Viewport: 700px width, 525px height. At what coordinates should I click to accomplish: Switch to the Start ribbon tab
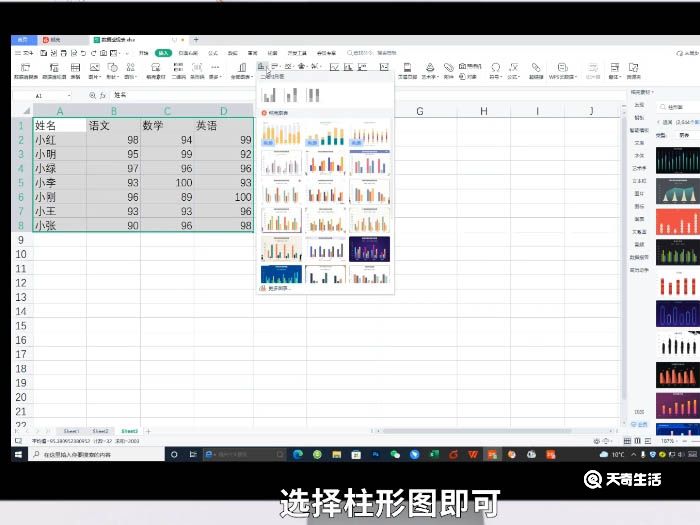tap(143, 53)
